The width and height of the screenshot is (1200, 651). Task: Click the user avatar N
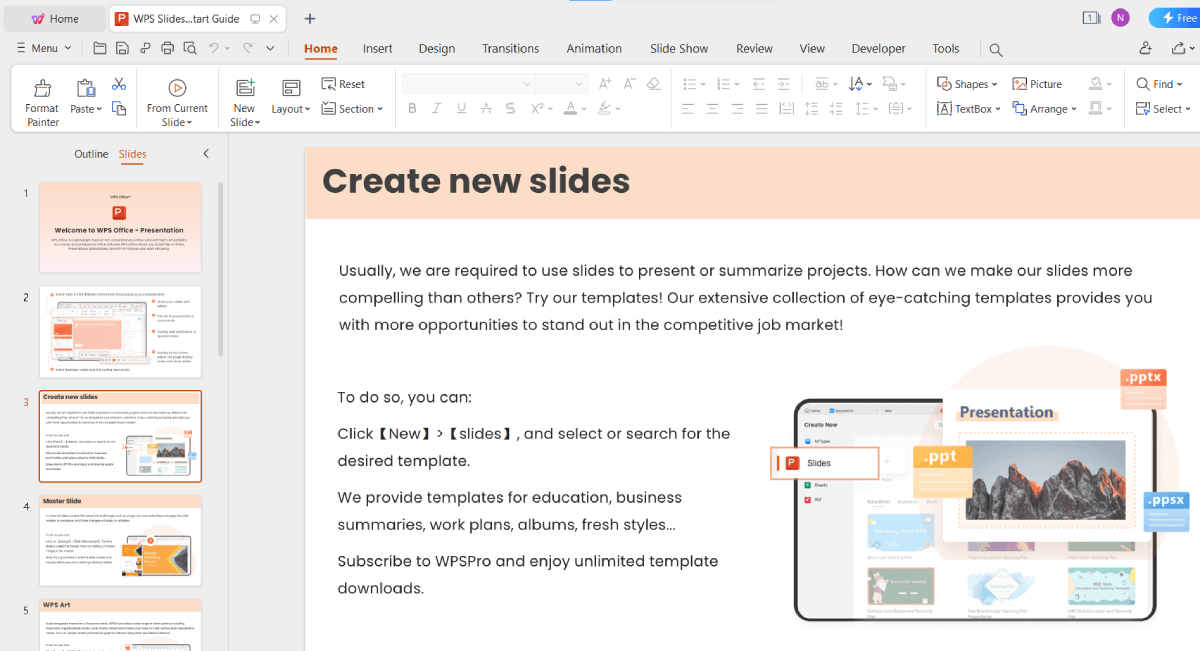(1120, 18)
